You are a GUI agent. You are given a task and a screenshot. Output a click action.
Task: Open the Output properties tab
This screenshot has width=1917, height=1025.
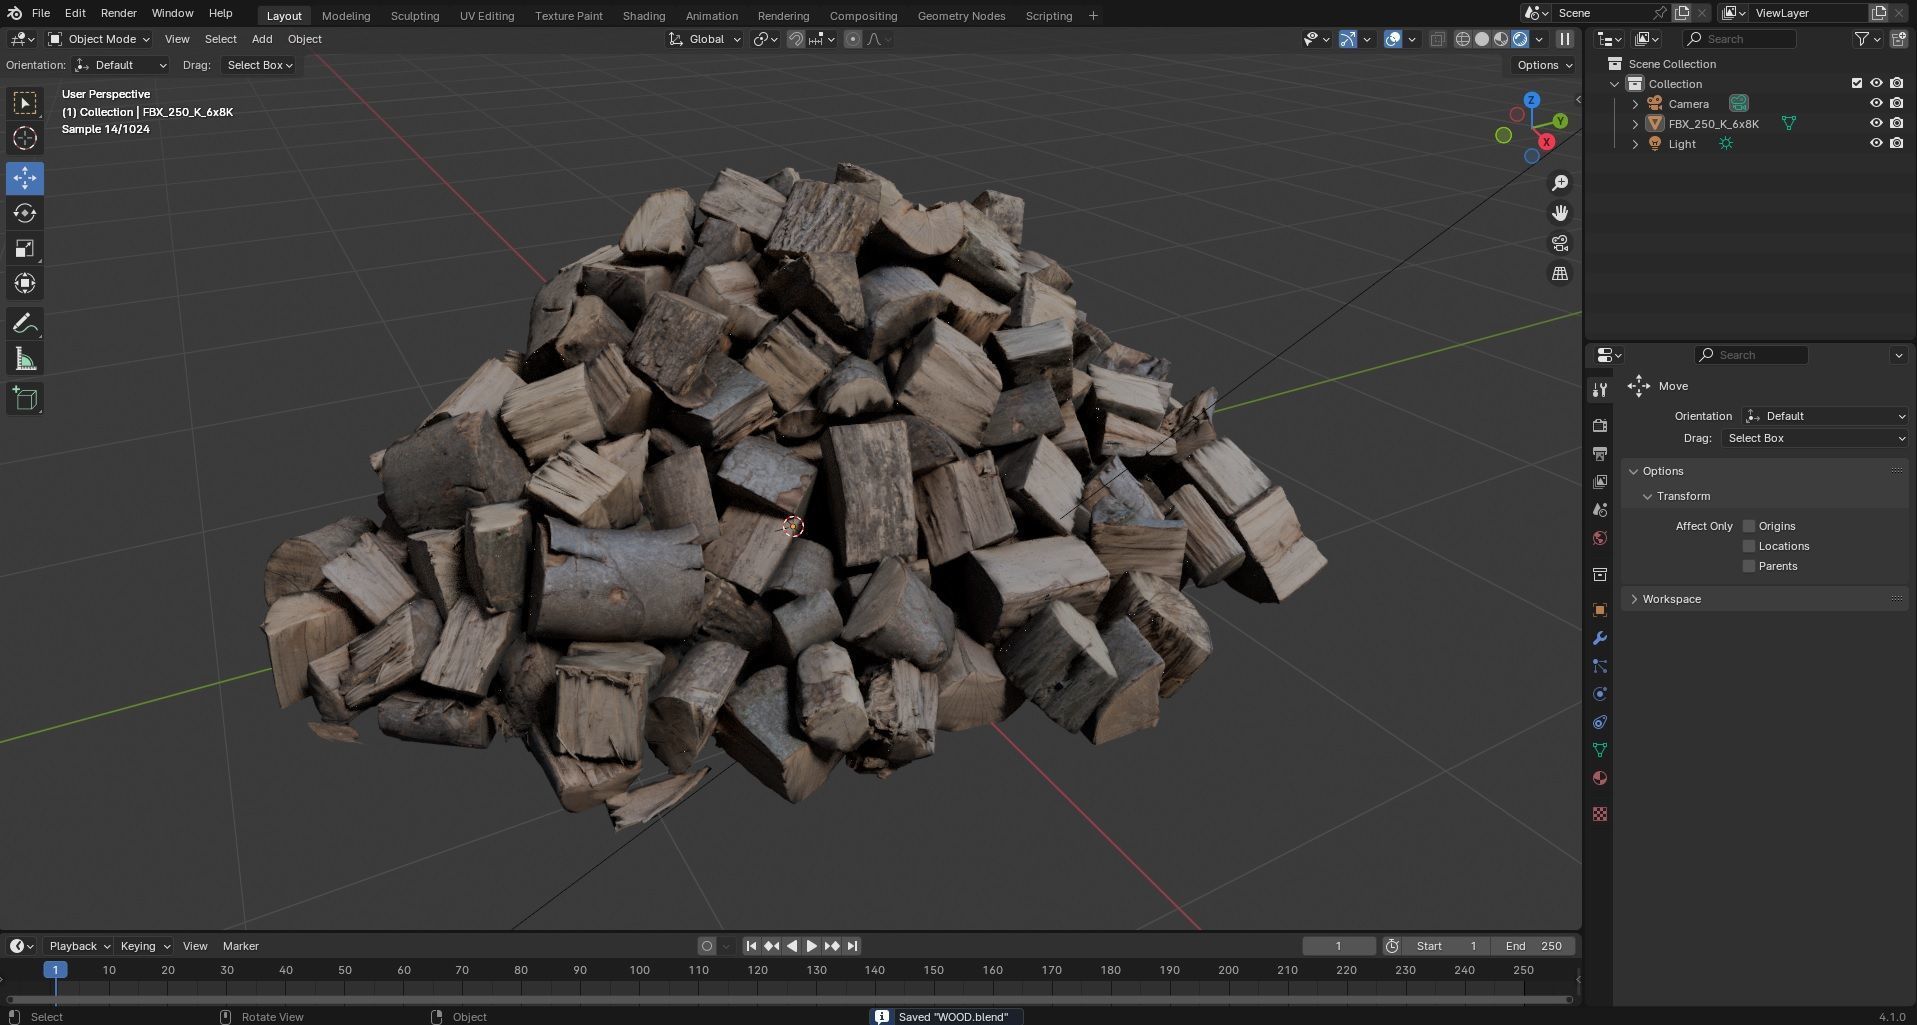[x=1599, y=453]
